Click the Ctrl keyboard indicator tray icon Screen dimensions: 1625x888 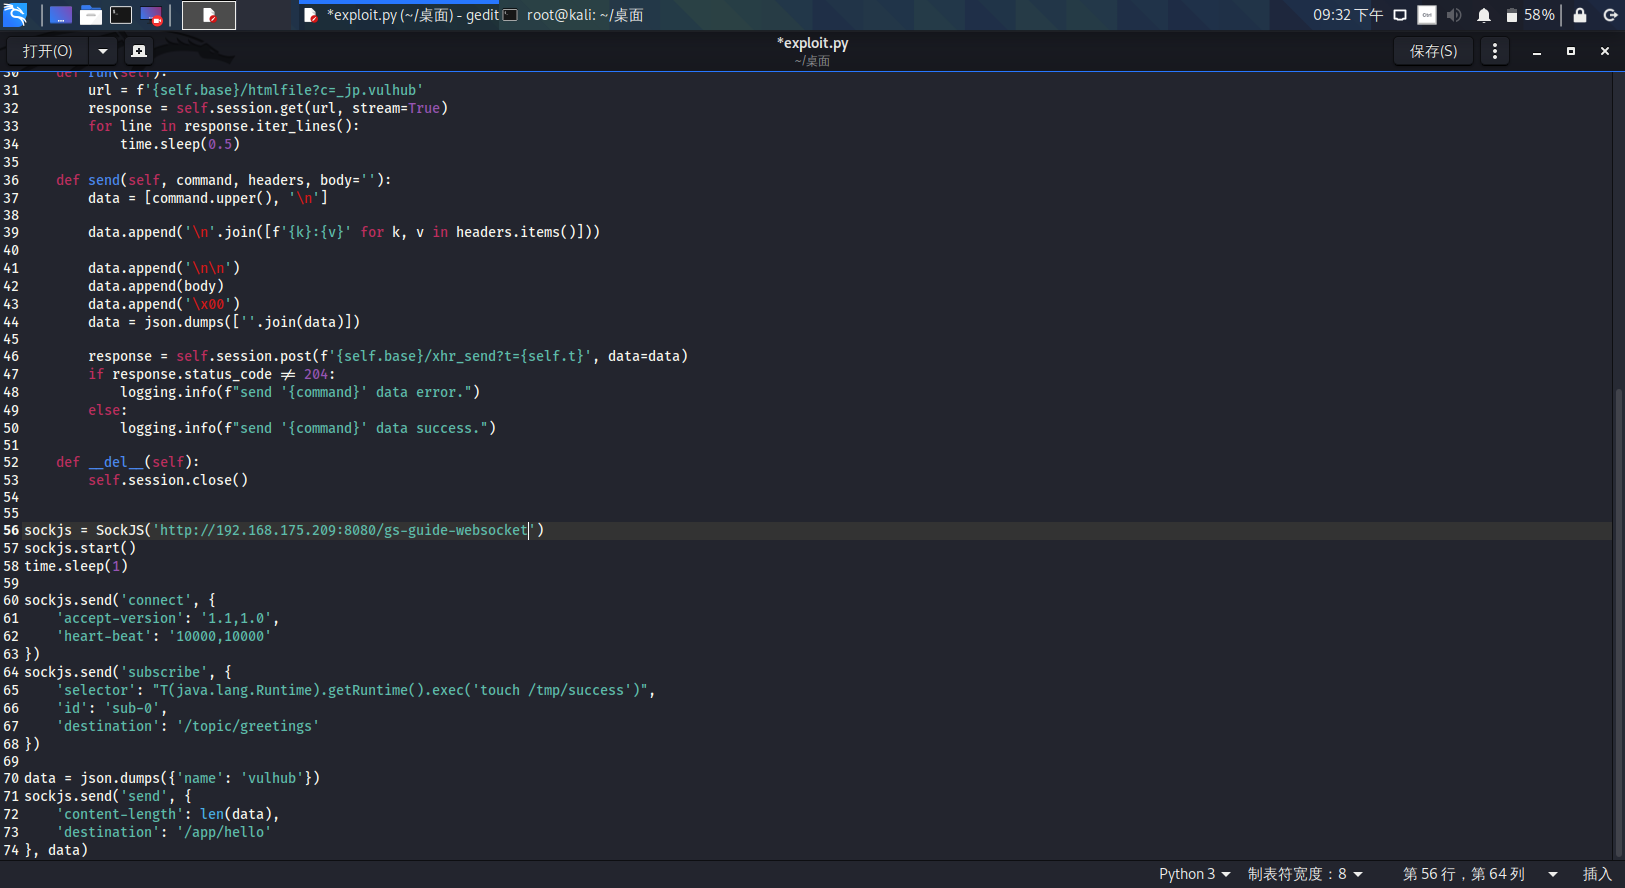1427,15
